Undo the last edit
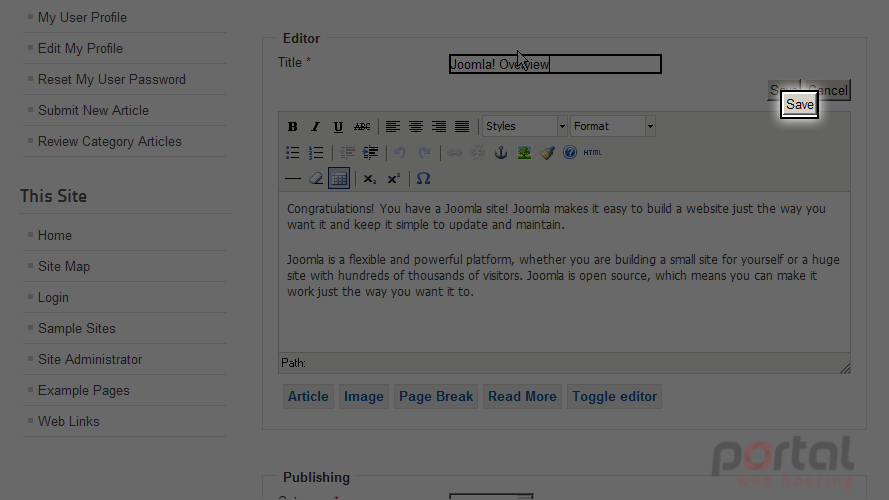This screenshot has width=889, height=500. pos(400,152)
